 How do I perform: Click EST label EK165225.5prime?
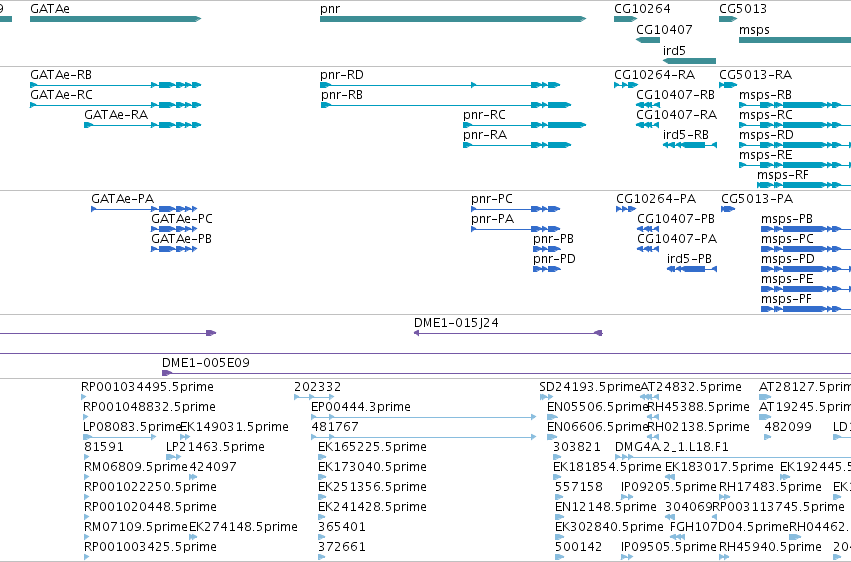click(x=372, y=448)
